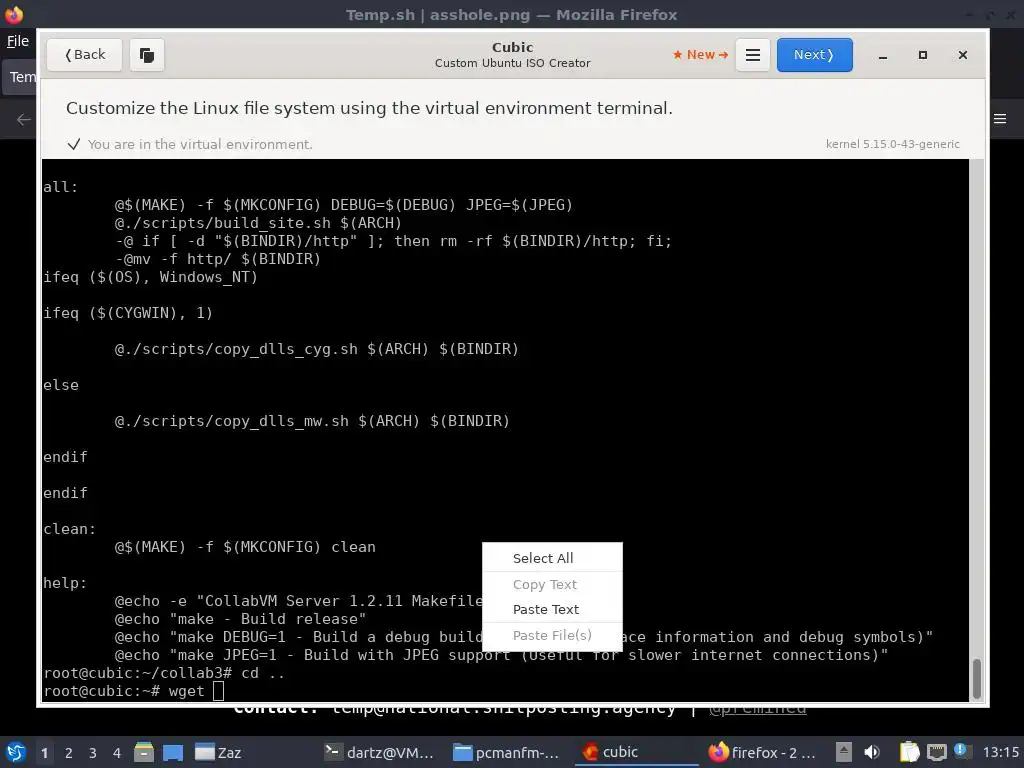This screenshot has width=1024, height=768.
Task: Click the 'all:' target line in terminal
Action: [61, 187]
